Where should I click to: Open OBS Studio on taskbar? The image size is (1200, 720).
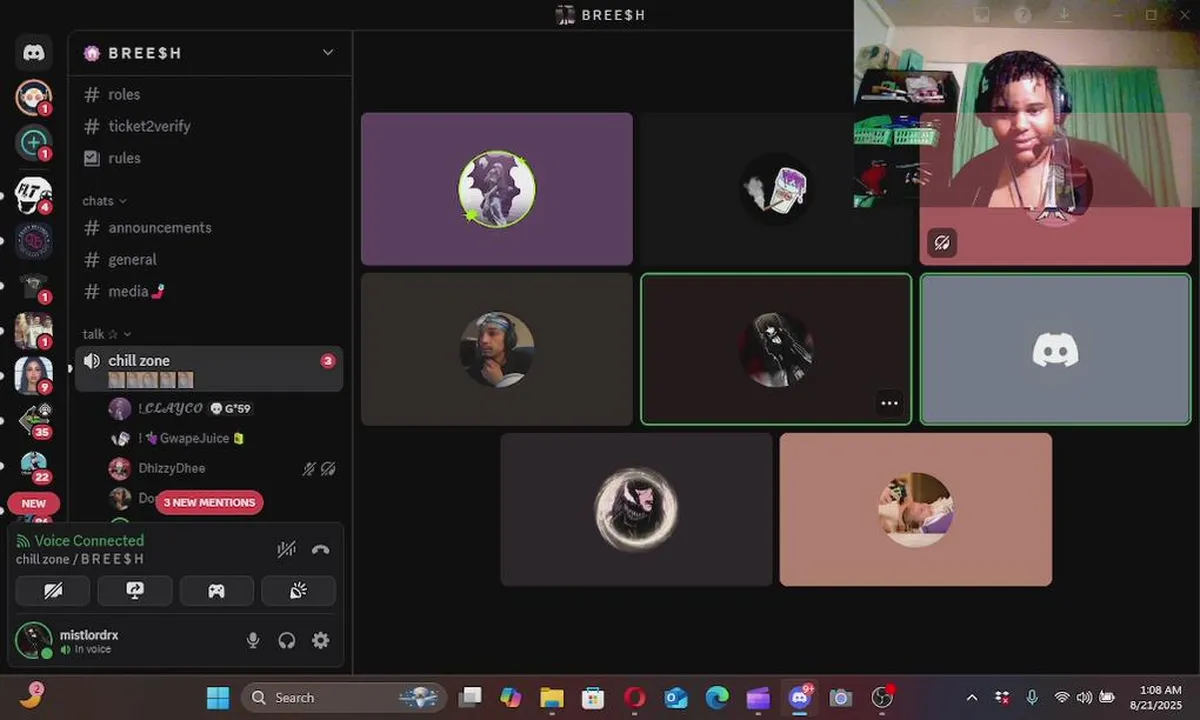[882, 697]
